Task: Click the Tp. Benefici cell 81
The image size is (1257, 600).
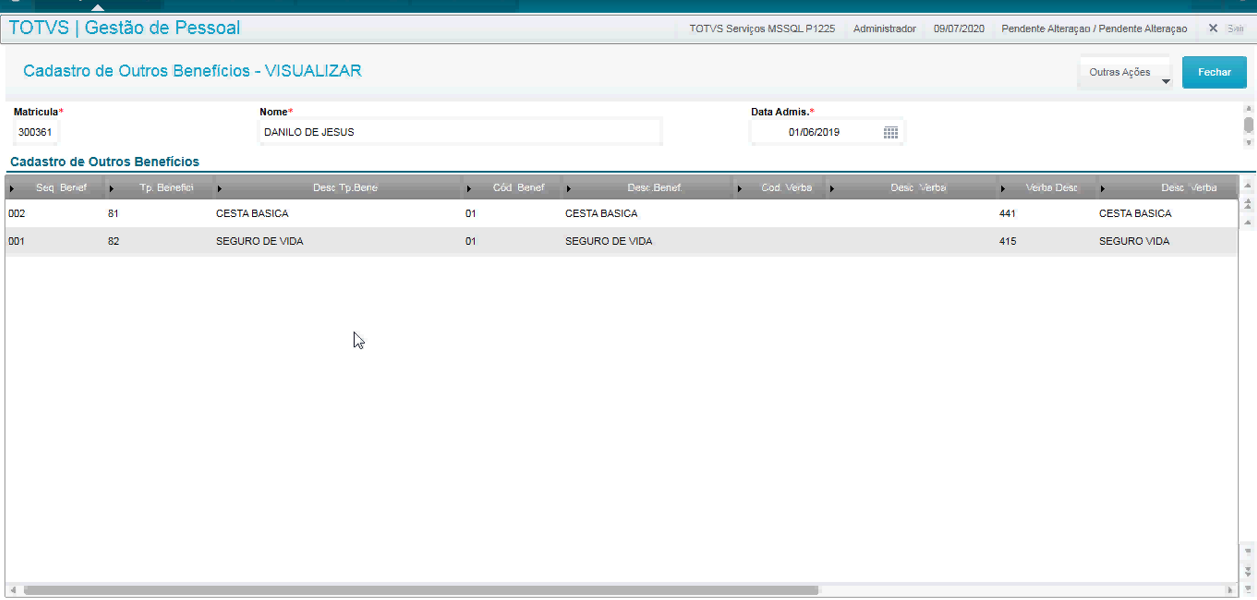Action: [113, 214]
